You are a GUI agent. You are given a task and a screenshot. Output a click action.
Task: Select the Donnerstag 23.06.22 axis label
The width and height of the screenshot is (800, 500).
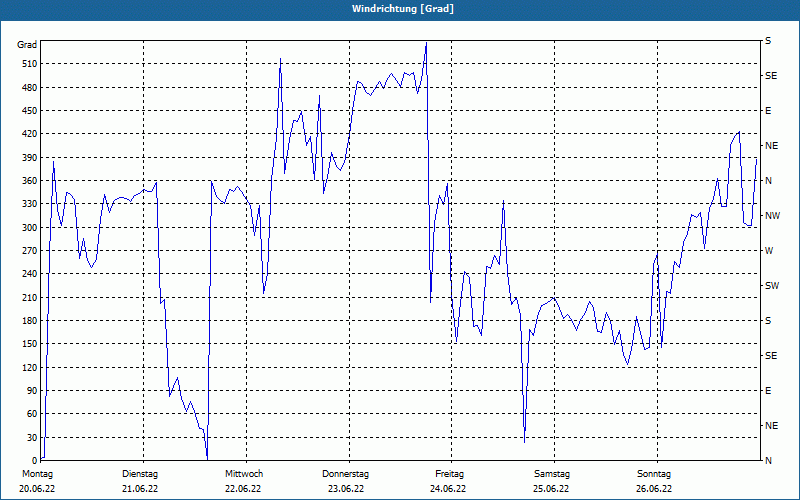click(x=345, y=481)
